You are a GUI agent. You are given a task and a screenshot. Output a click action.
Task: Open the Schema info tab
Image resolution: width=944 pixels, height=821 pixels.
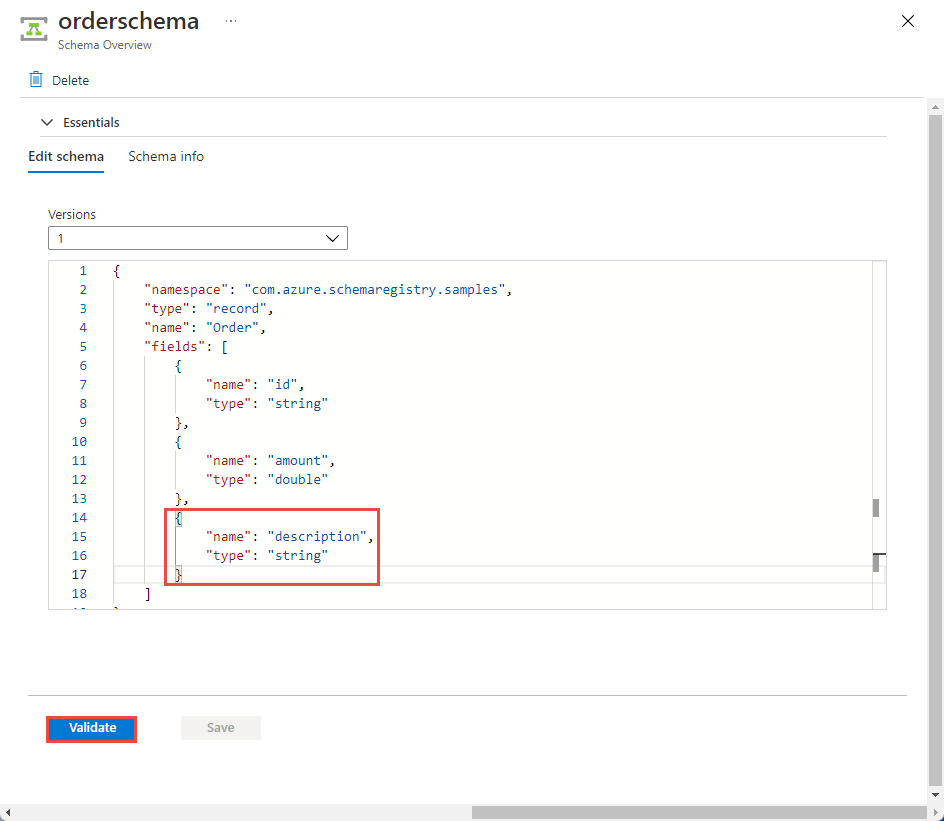166,156
